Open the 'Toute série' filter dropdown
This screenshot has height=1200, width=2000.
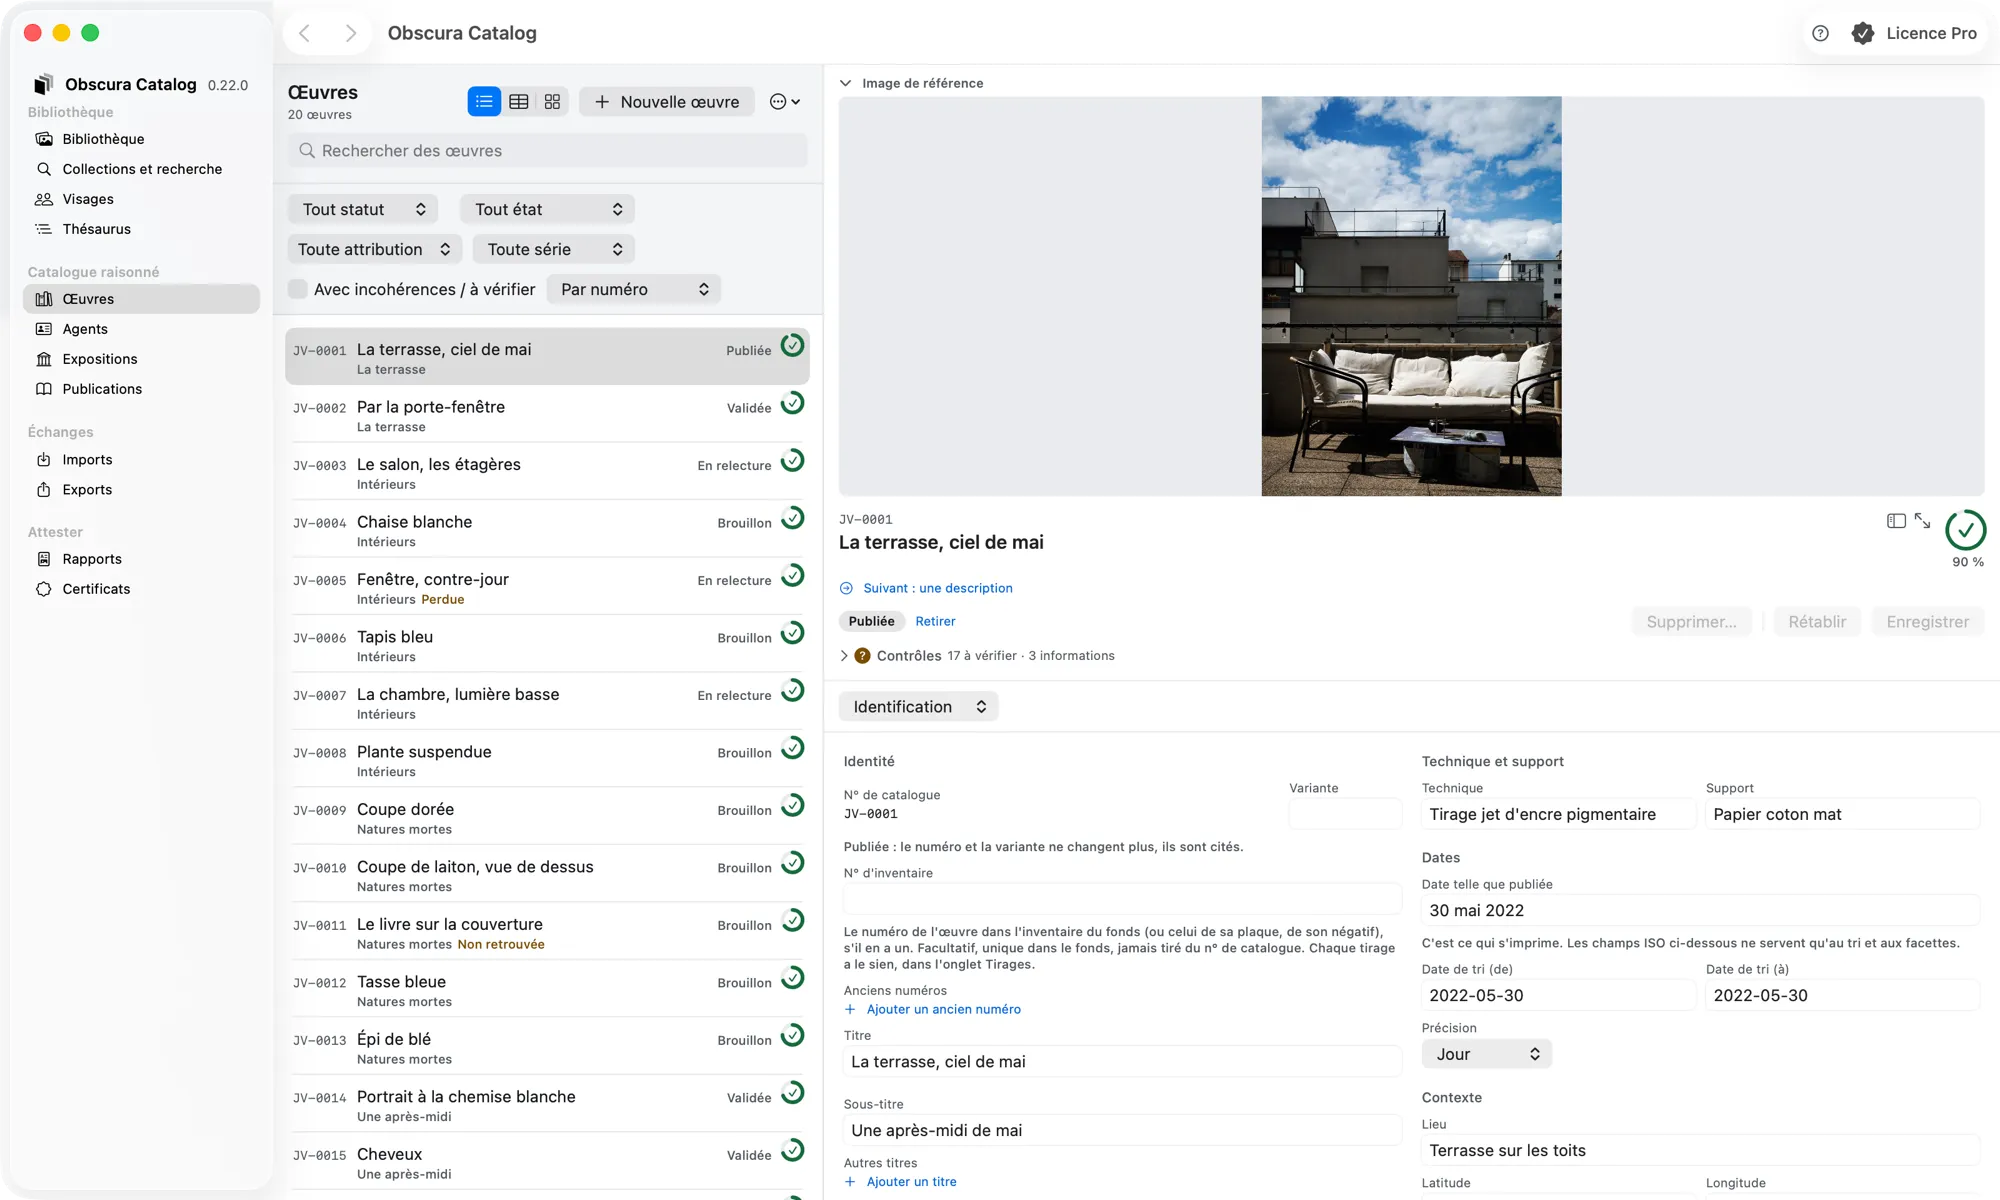(554, 249)
